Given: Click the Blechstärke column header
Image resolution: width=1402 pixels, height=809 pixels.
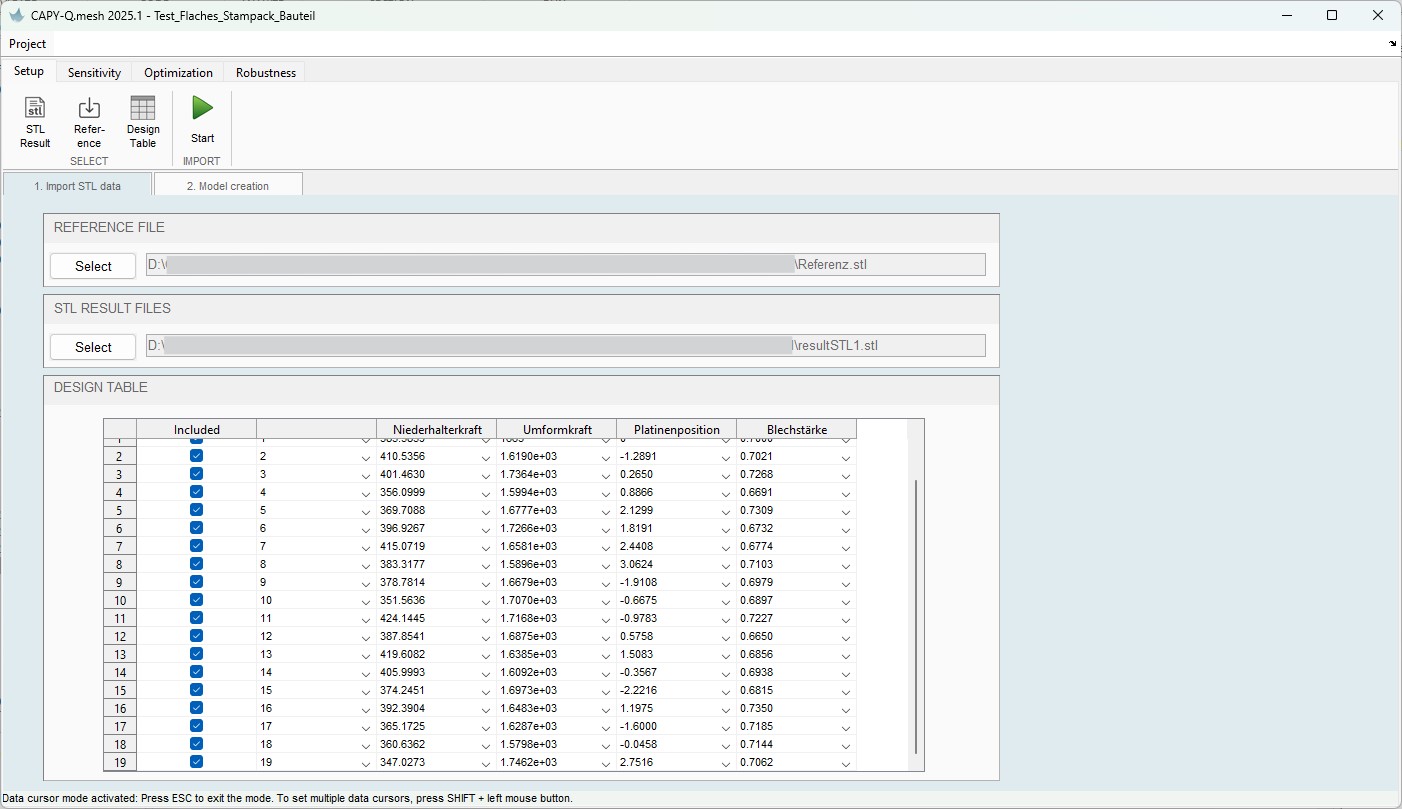Looking at the screenshot, I should [x=796, y=429].
